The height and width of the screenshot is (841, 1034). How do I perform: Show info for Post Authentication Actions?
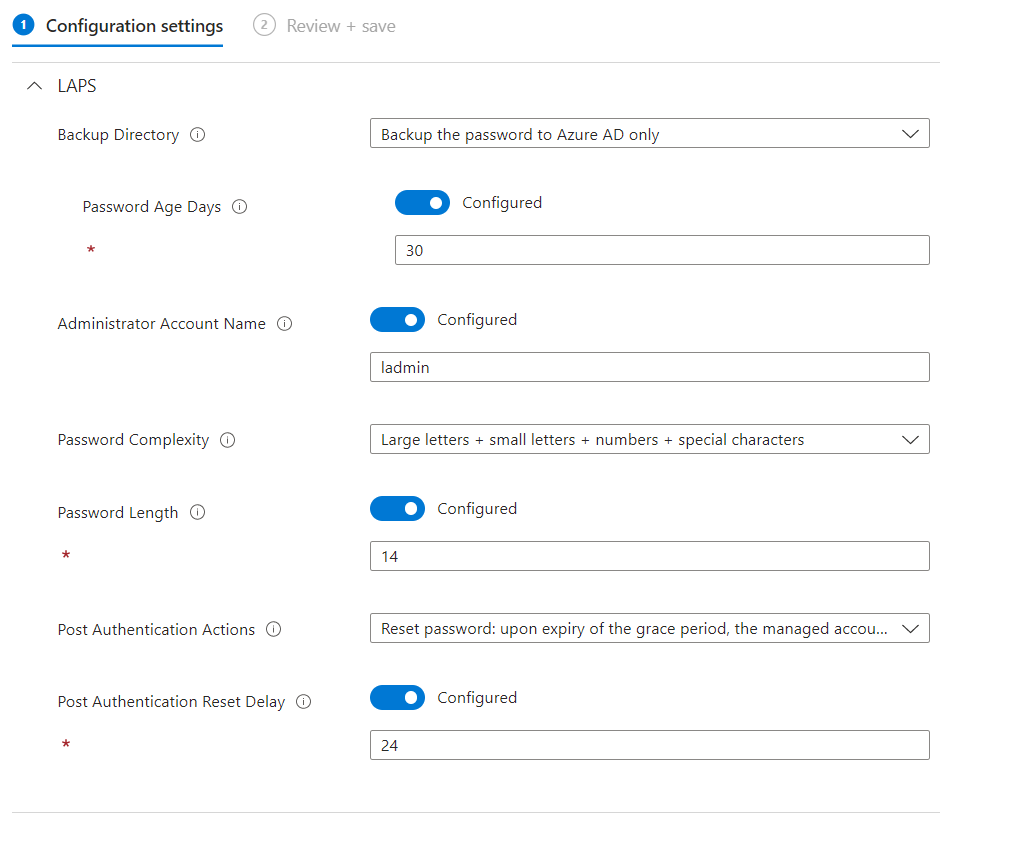[274, 629]
